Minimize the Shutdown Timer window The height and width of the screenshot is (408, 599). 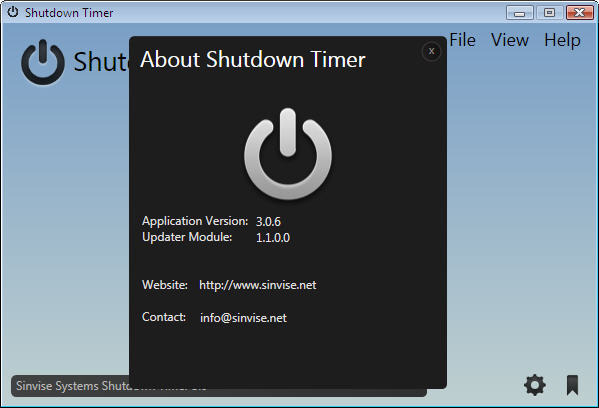(x=519, y=13)
